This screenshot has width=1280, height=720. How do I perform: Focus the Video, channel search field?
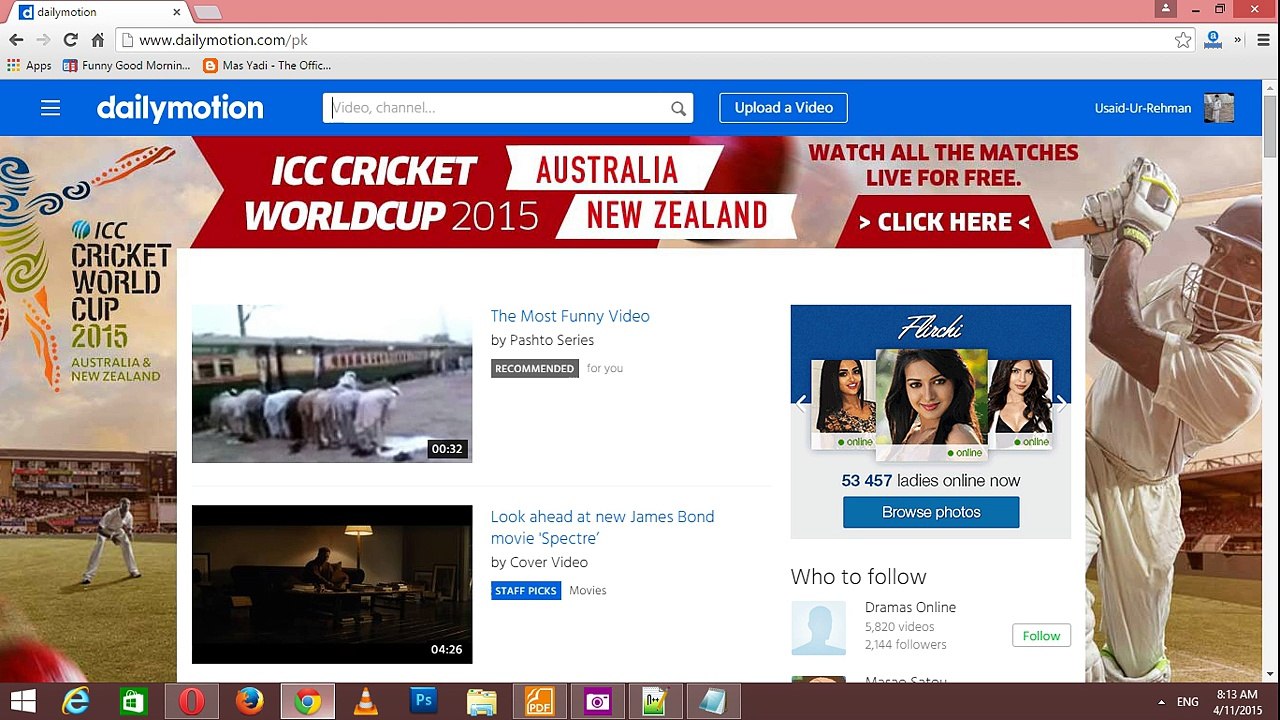point(497,108)
